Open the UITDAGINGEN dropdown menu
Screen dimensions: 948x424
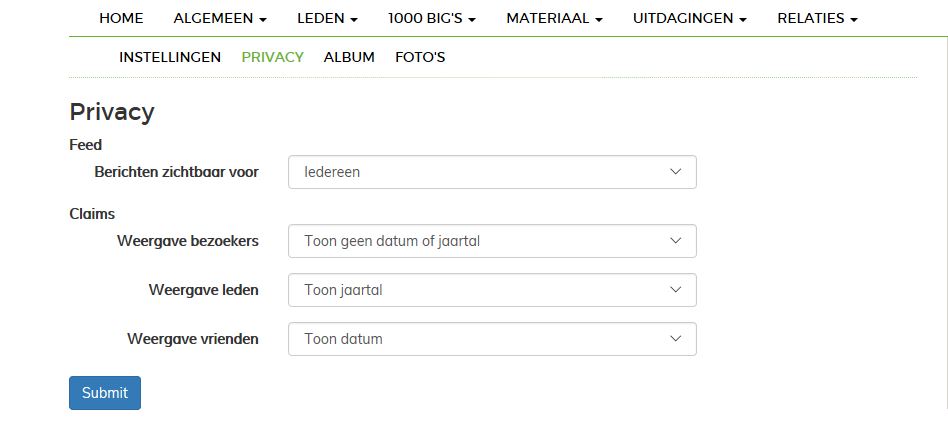[689, 18]
